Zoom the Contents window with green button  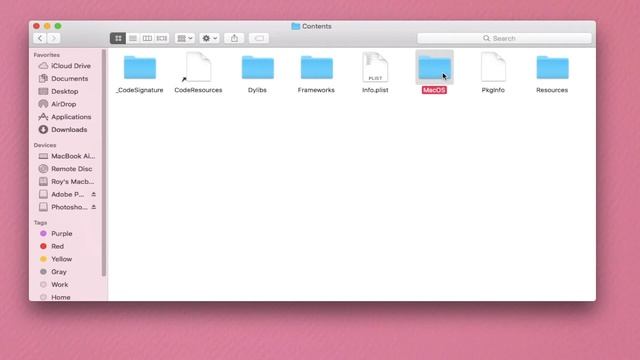[x=58, y=26]
